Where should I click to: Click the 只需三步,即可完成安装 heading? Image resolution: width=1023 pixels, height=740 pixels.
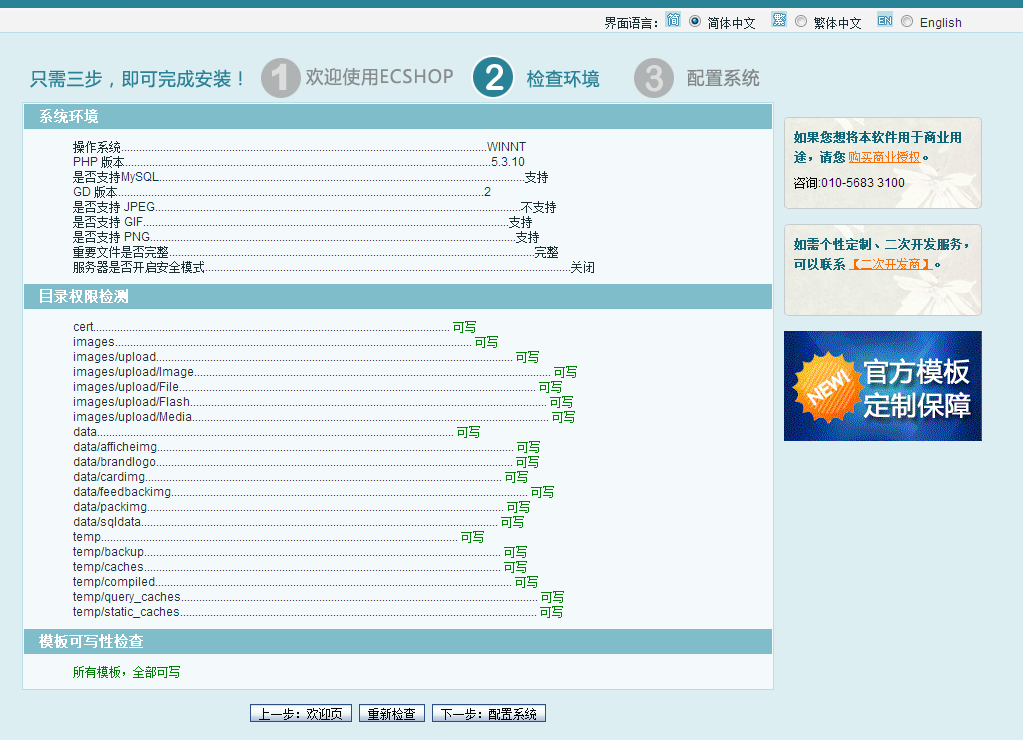tap(137, 79)
